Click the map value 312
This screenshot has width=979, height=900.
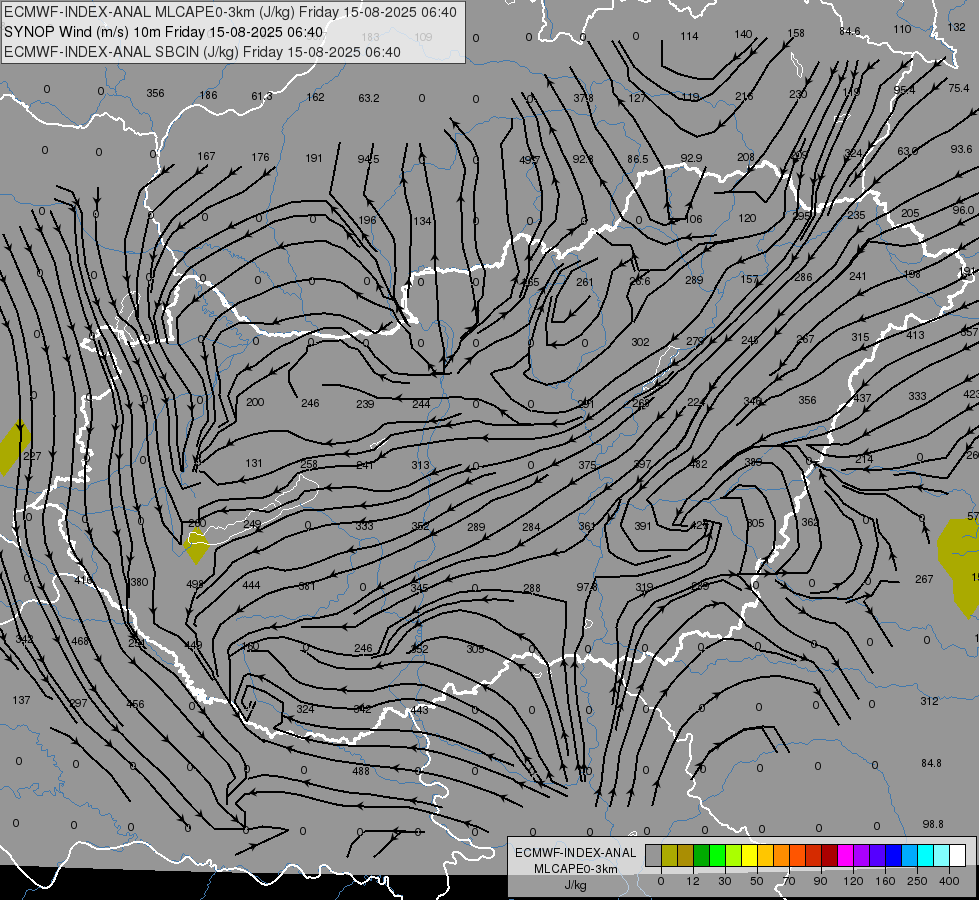pyautogui.click(x=929, y=701)
